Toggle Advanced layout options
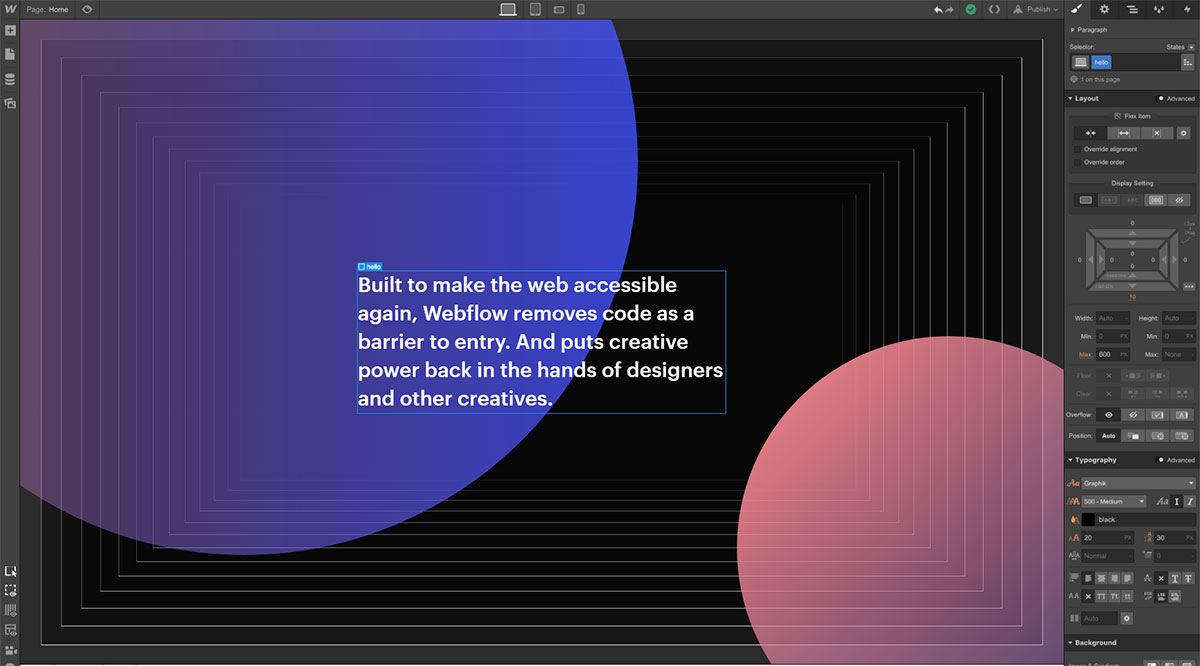Viewport: 1200px width, 666px height. (x=1176, y=98)
